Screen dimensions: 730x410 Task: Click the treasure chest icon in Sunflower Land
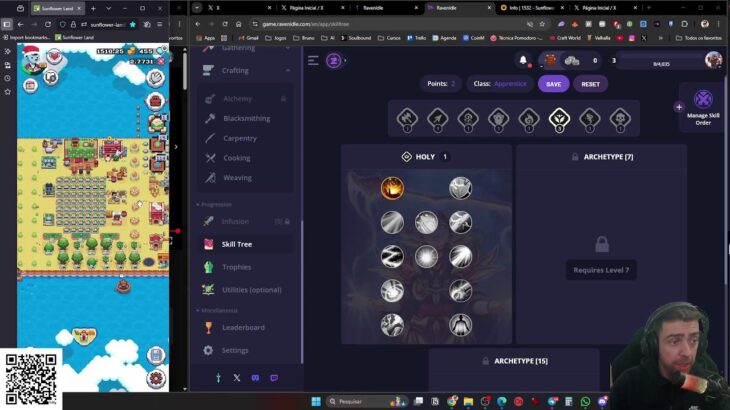pos(155,101)
